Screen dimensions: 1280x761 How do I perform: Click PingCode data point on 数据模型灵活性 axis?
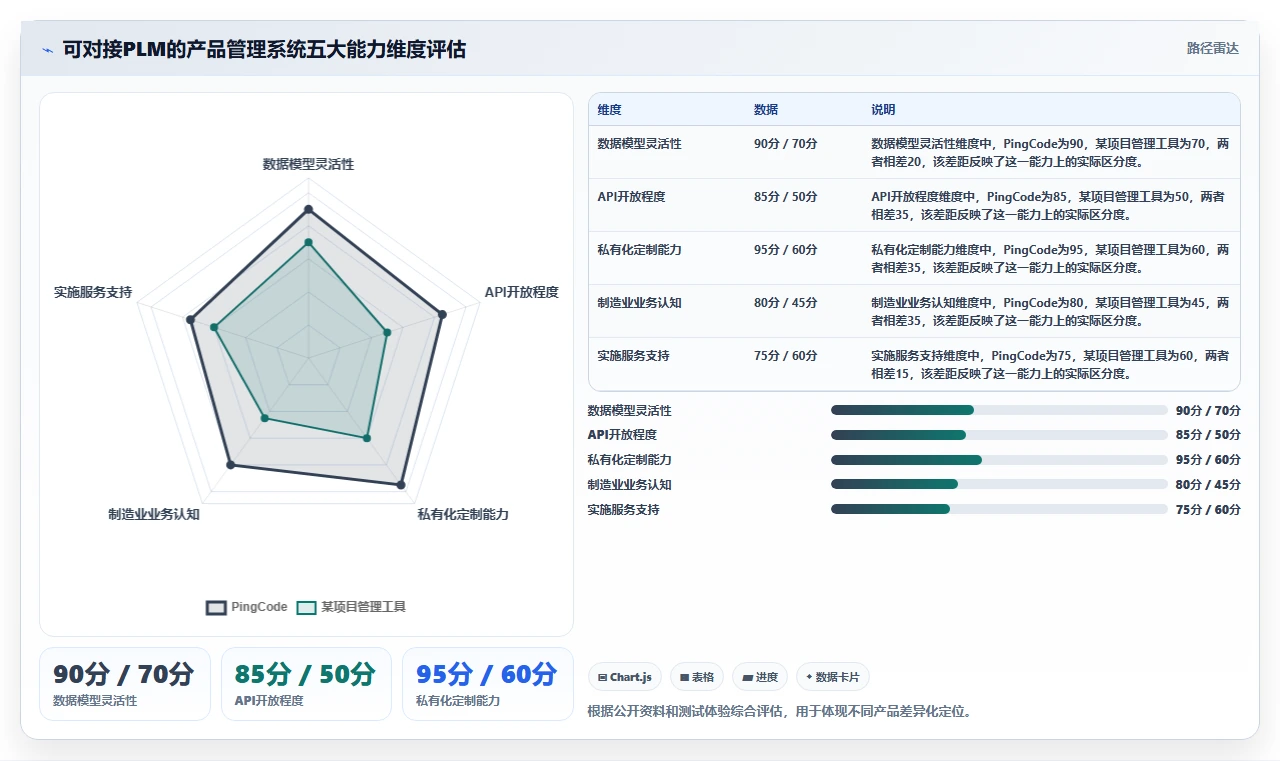[x=308, y=209]
